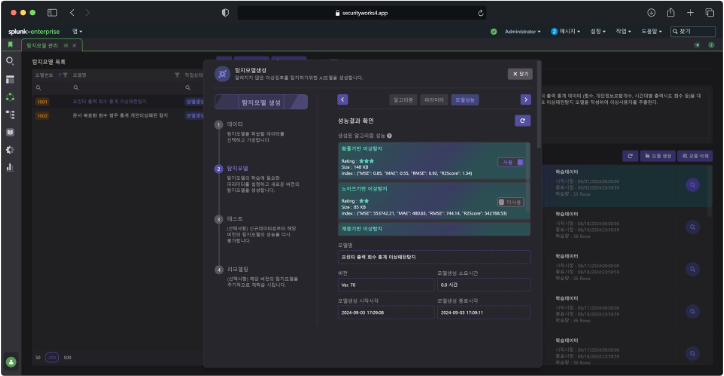Click the info icon beside algorithm performance label
Image resolution: width=724 pixels, height=376 pixels.
click(389, 136)
